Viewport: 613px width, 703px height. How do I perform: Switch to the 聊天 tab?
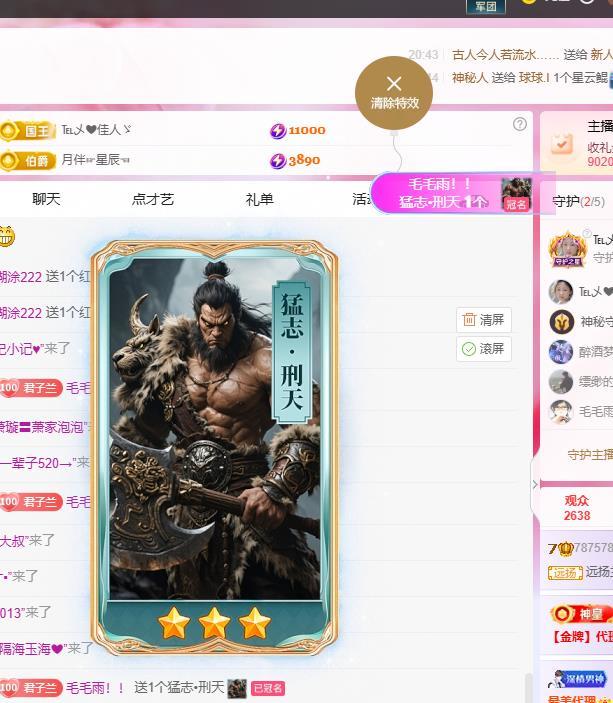coord(46,199)
